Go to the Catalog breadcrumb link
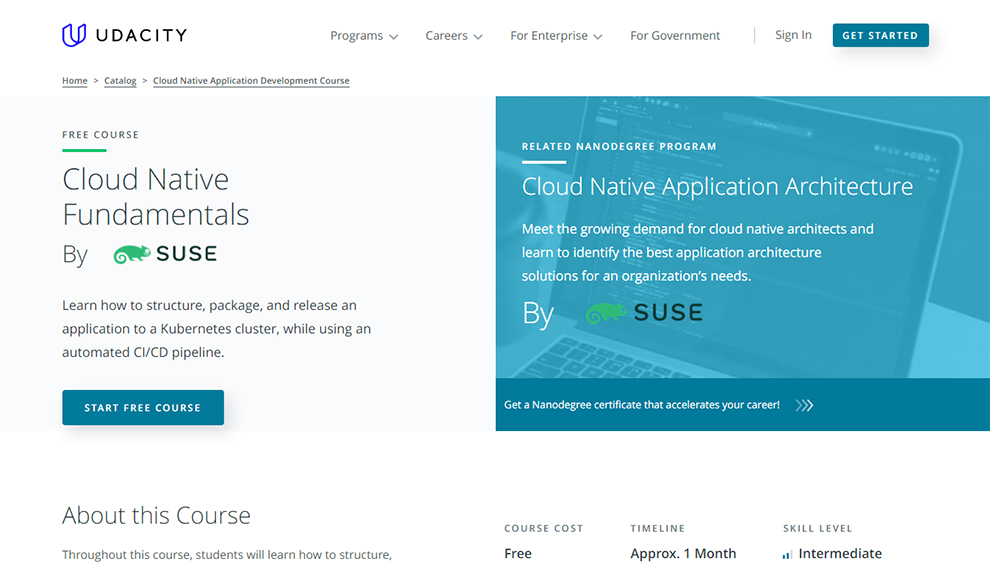Screen dimensions: 990x564 click(x=120, y=81)
